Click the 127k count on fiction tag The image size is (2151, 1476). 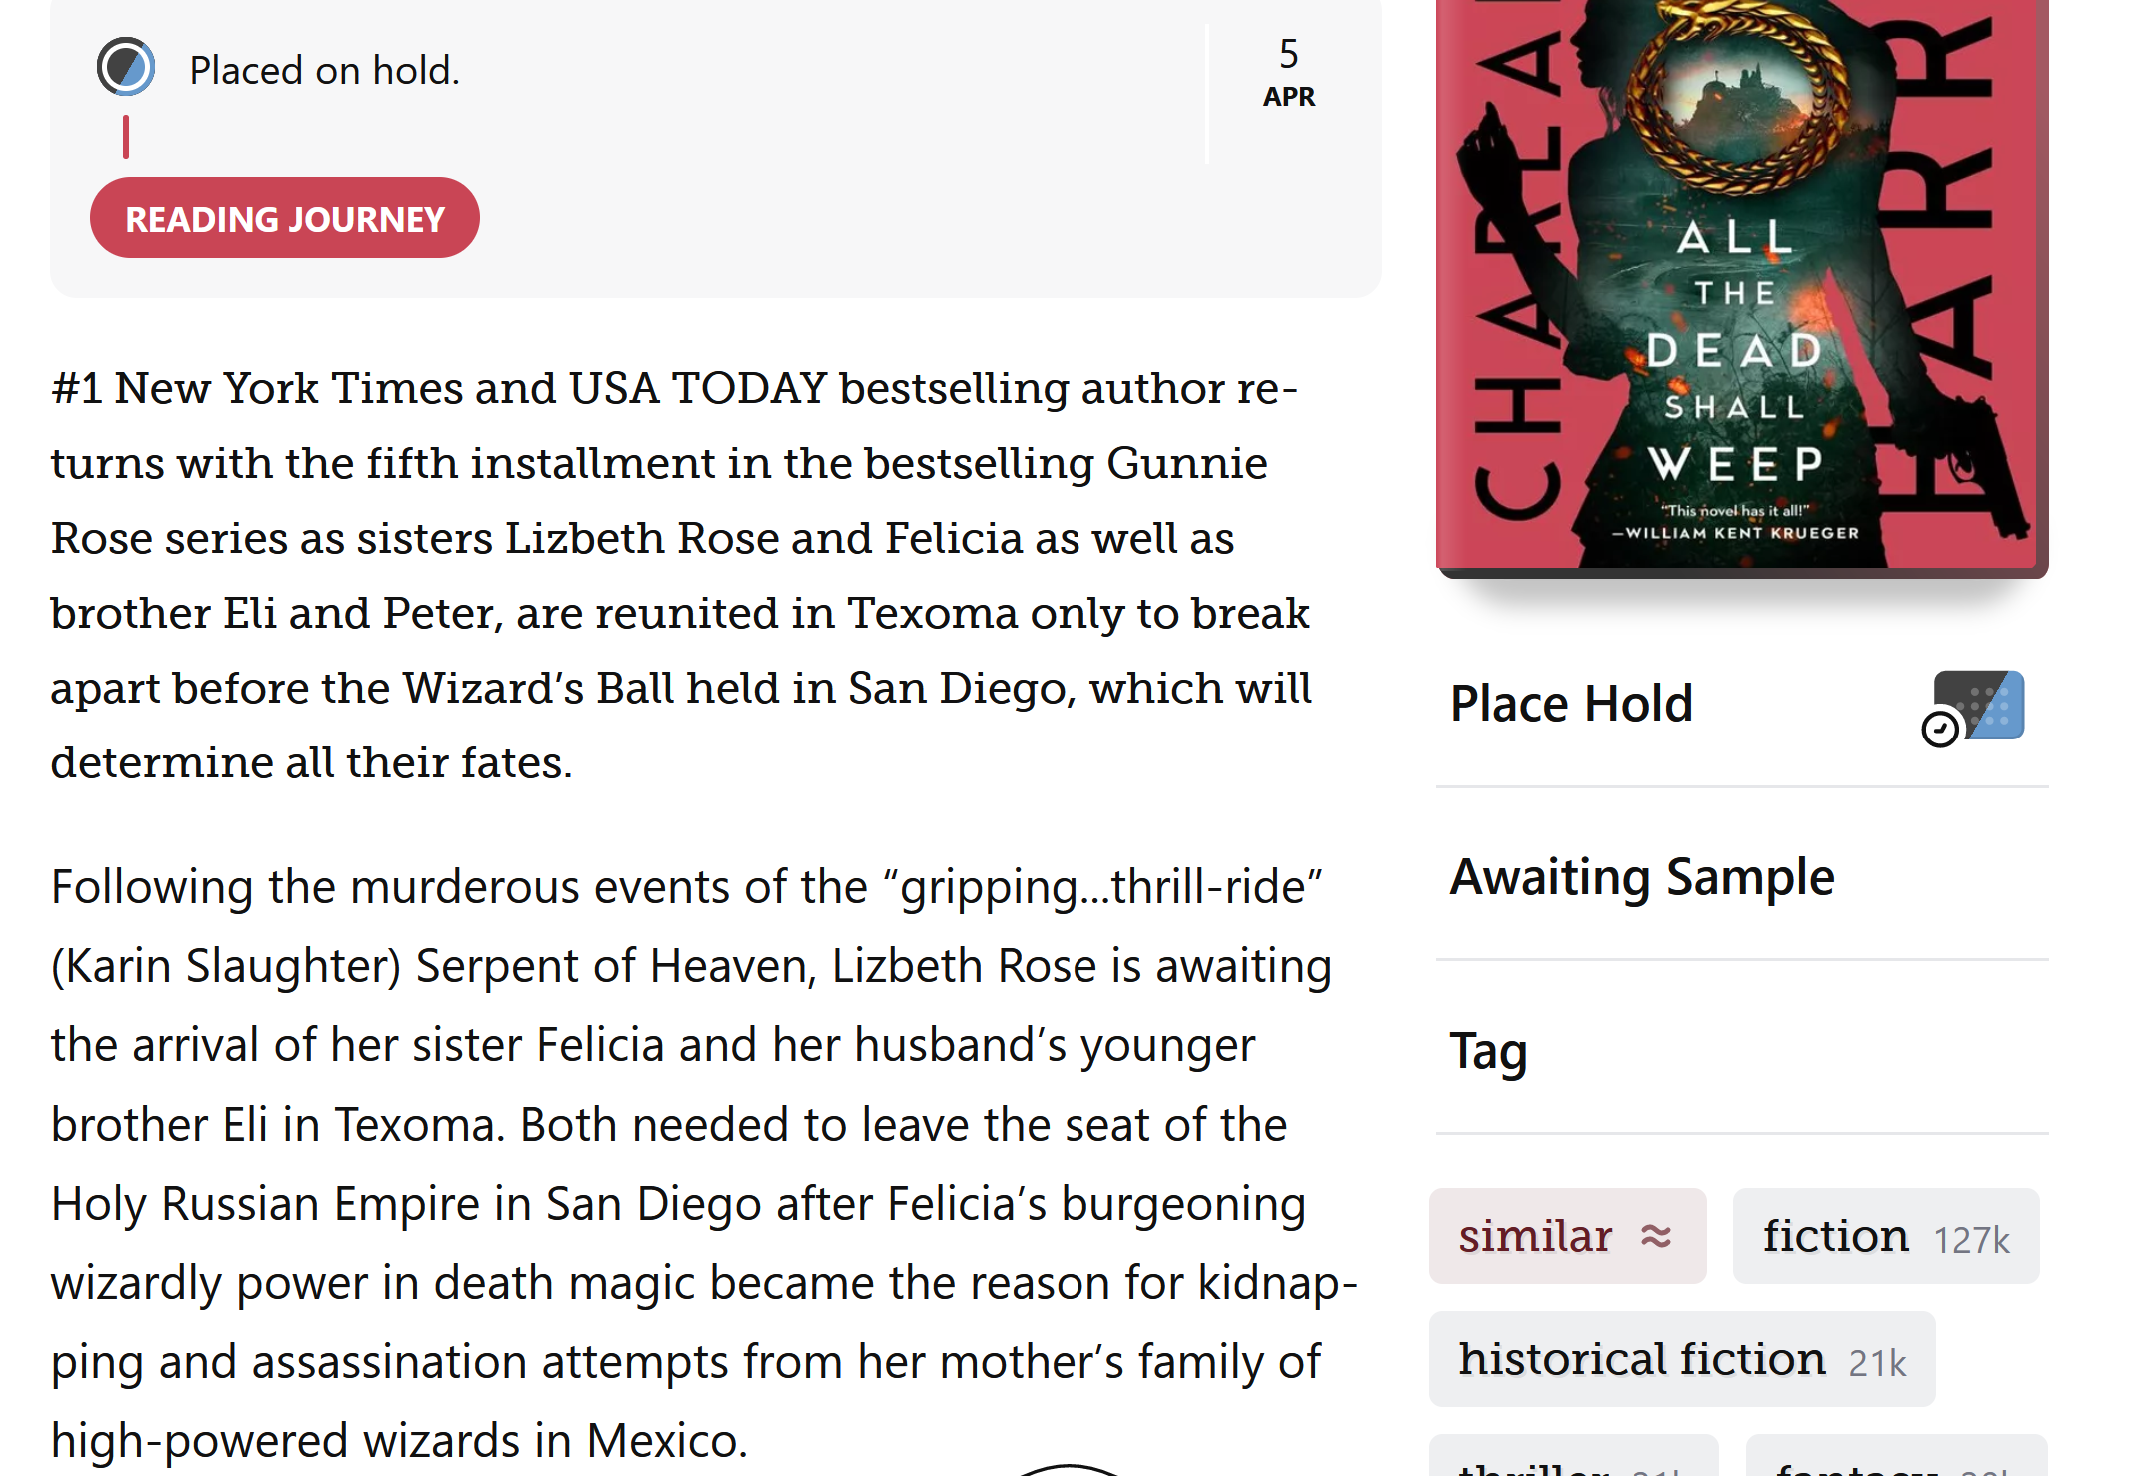coord(1971,1240)
